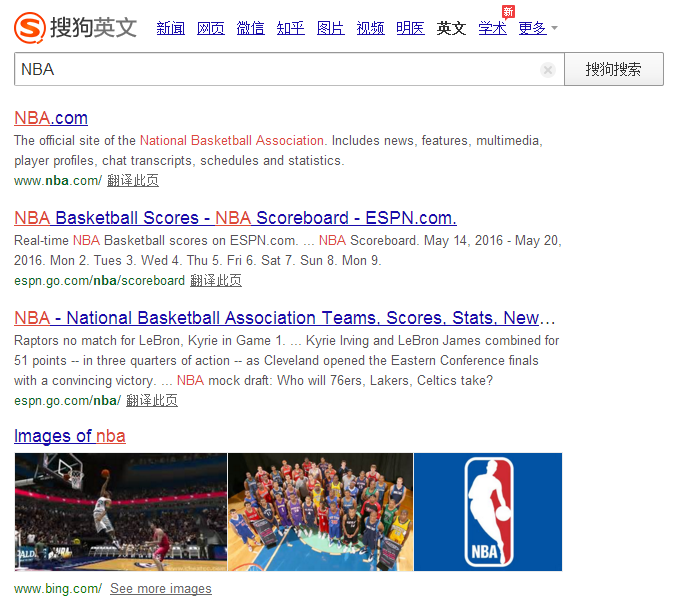
Task: Open the 明医 tab
Action: pos(411,28)
